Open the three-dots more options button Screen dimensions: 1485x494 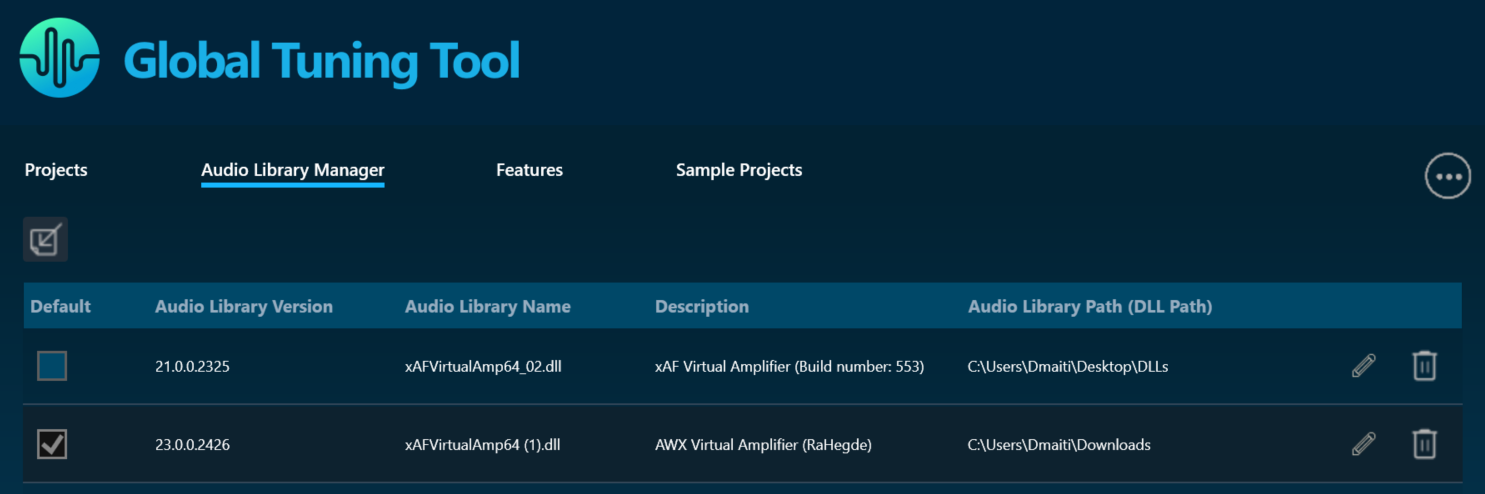(1448, 177)
